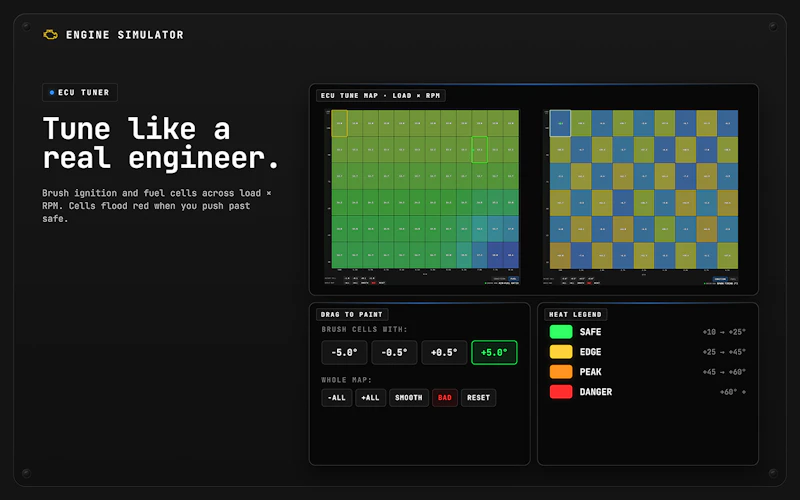
Task: Click the ECU TUNER badge
Action: pyautogui.click(x=80, y=92)
